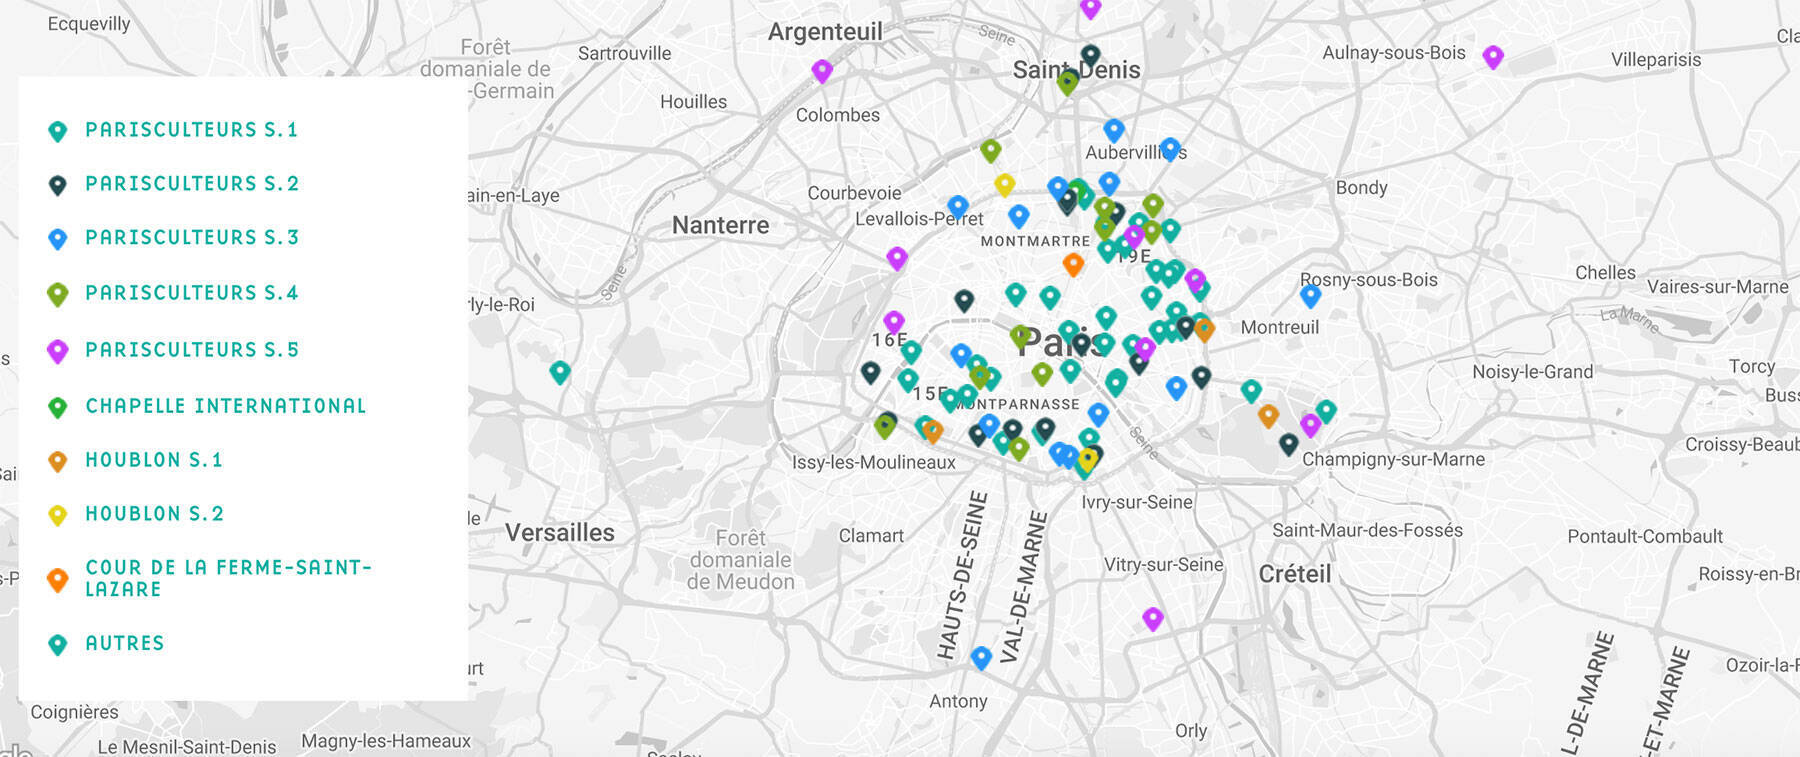Viewport: 1800px width, 757px height.
Task: Open the purple pin near Aulnay-sous-Bois
Action: pos(1493,56)
